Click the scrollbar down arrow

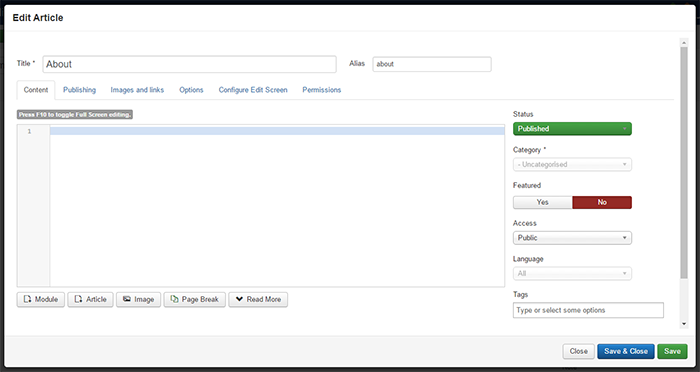pos(684,324)
